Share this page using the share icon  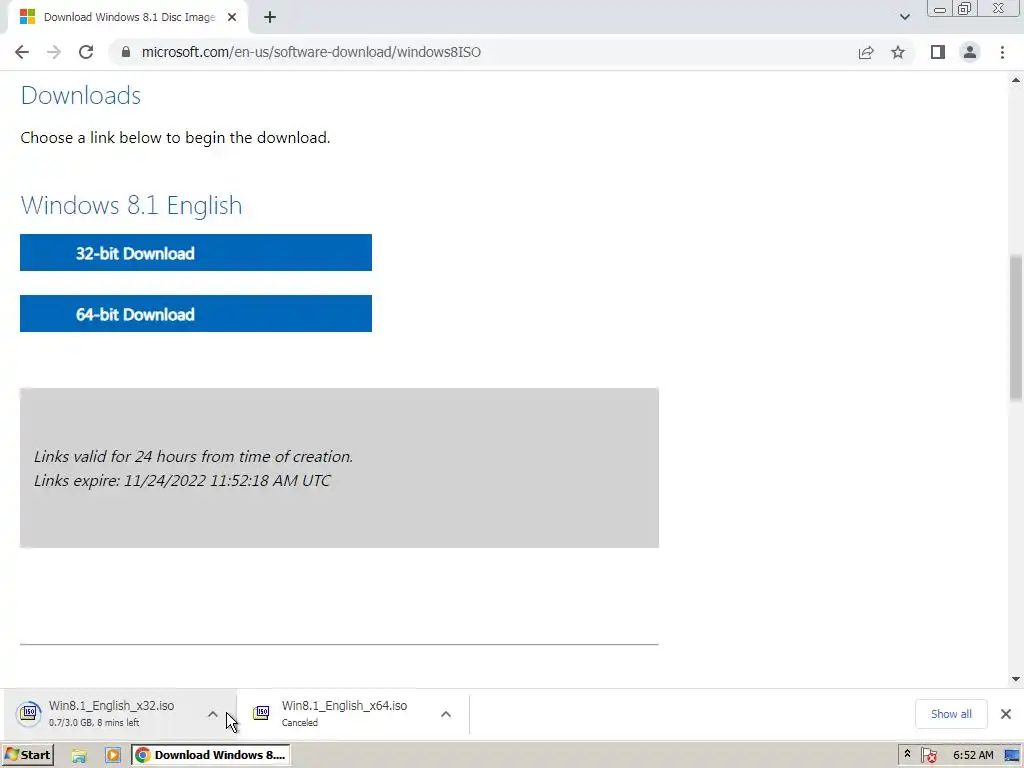(866, 52)
